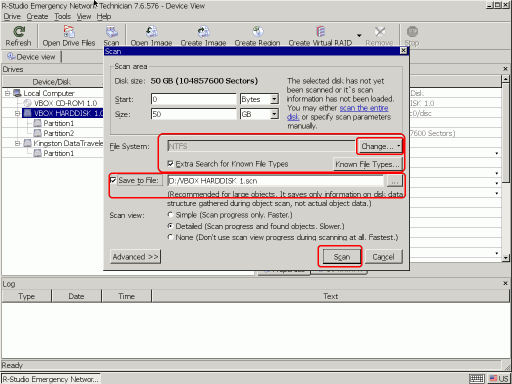The width and height of the screenshot is (512, 384).
Task: Expand the Advanced >> options
Action: pyautogui.click(x=135, y=257)
